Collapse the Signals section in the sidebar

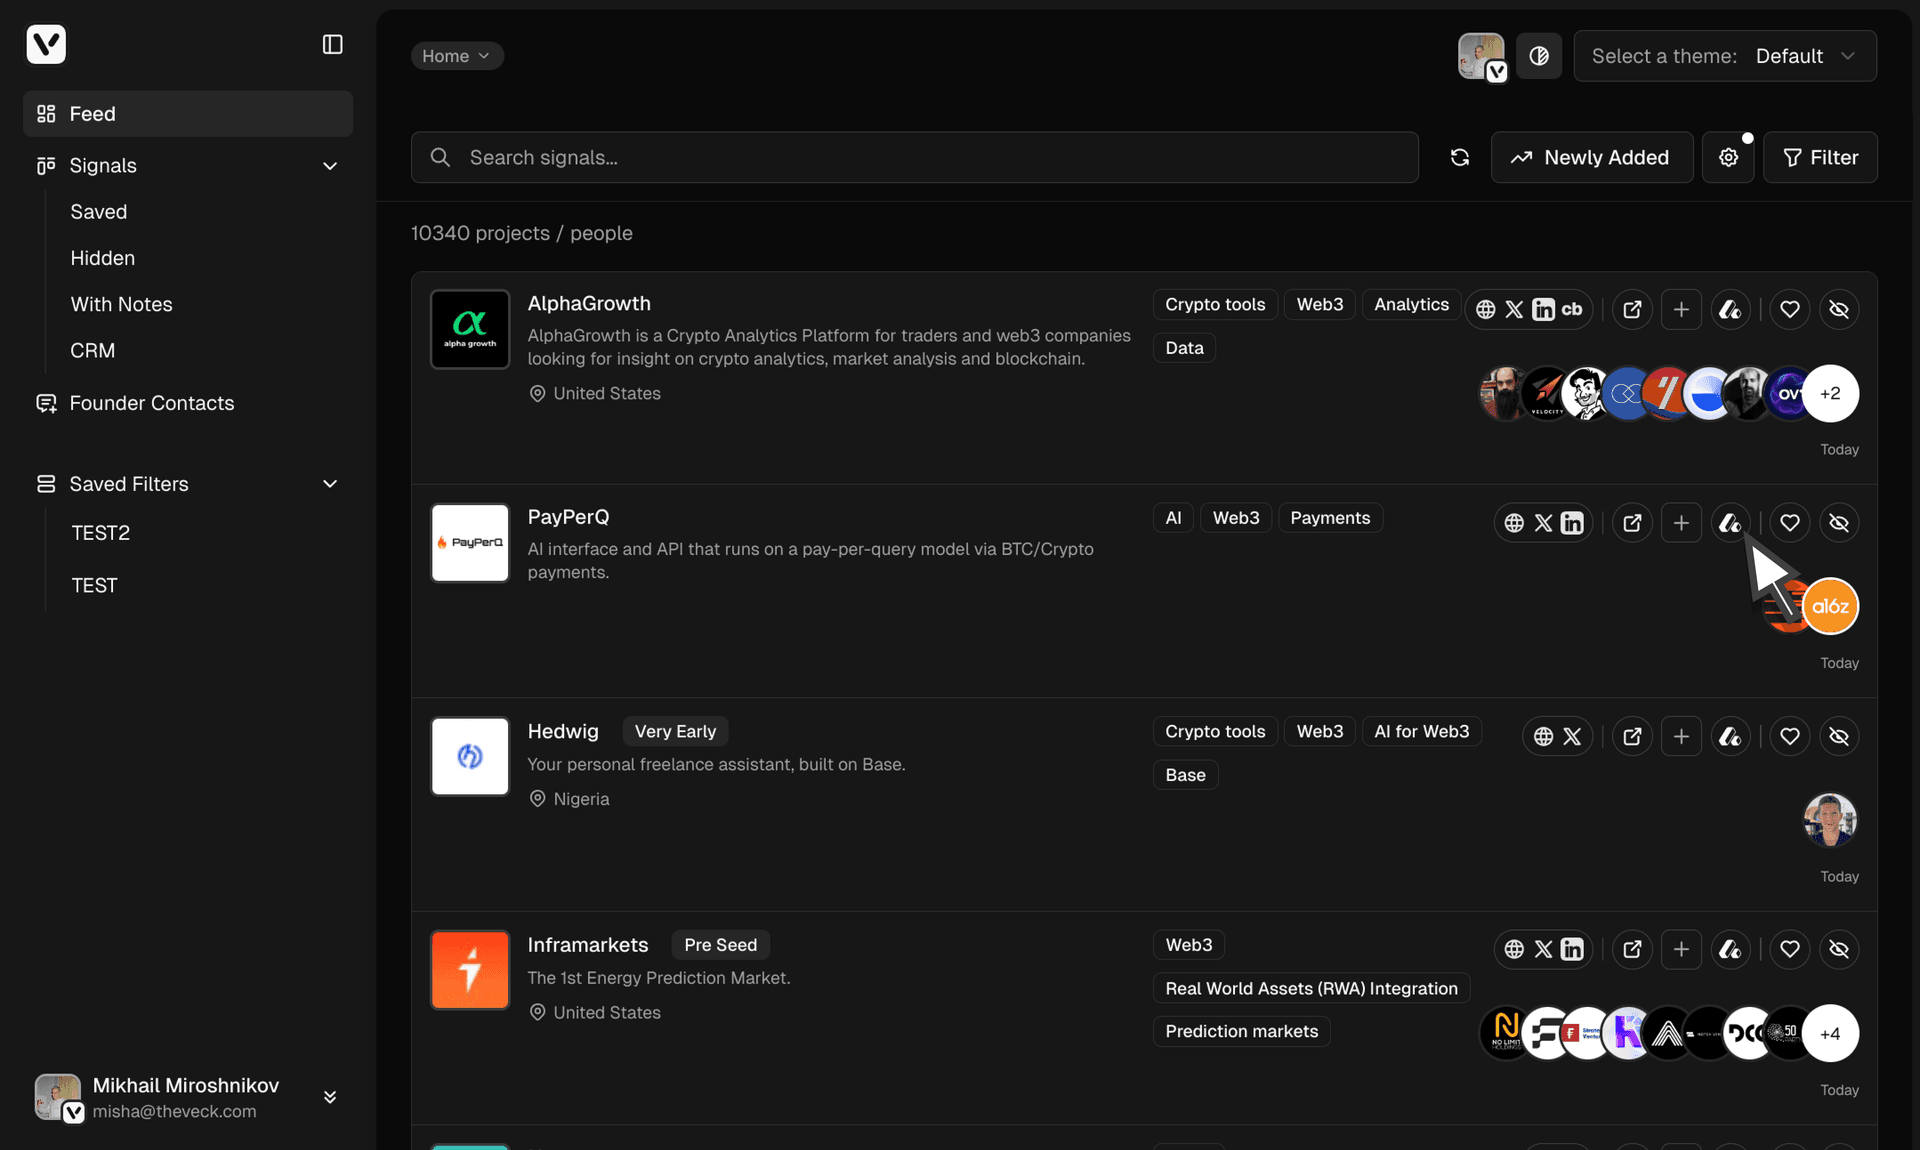pos(330,166)
